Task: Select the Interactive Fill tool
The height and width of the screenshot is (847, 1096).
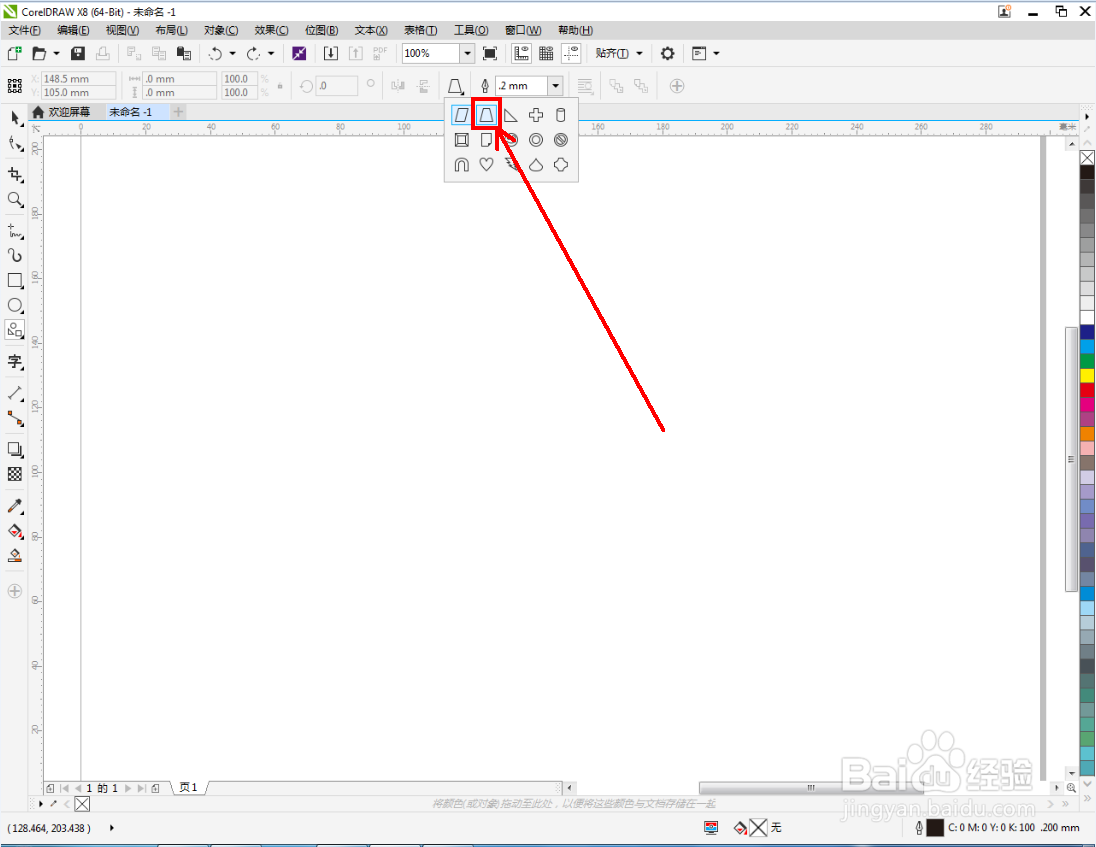Action: click(15, 530)
